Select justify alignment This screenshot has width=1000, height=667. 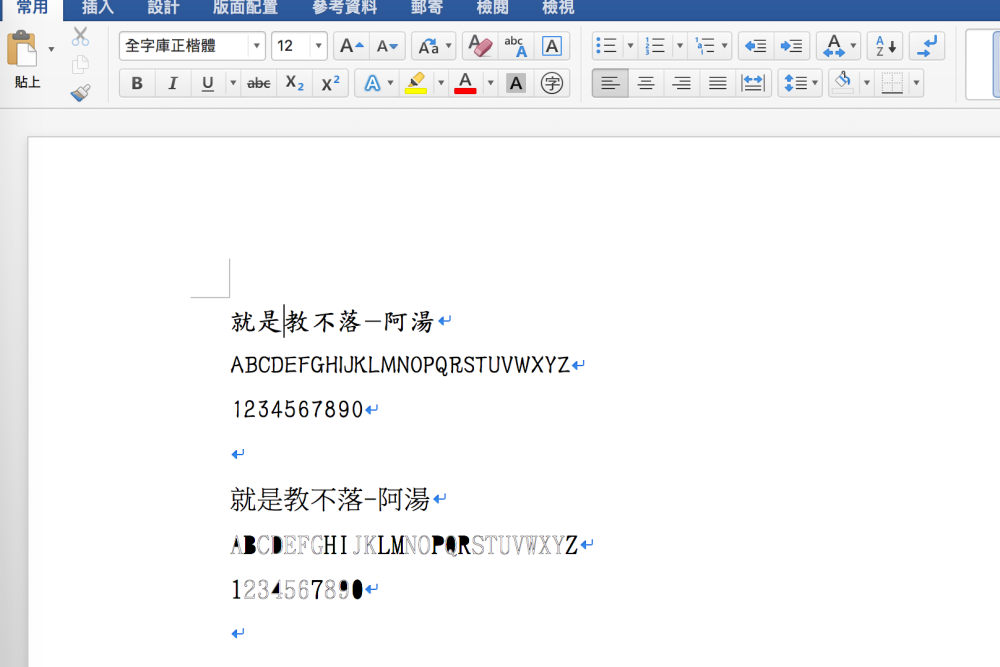pyautogui.click(x=717, y=83)
